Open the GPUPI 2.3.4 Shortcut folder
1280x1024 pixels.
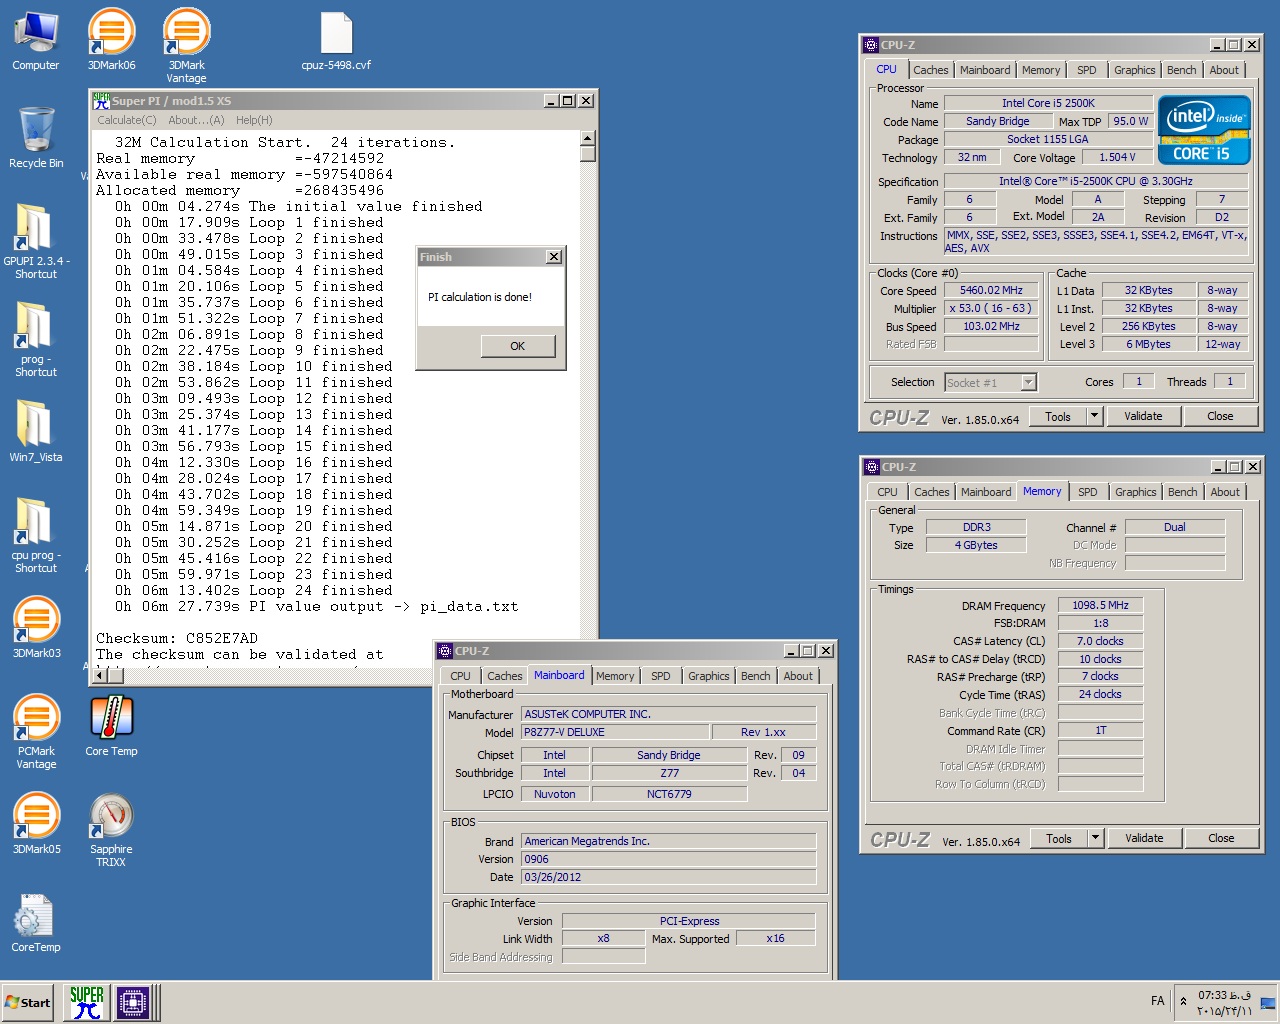click(x=36, y=240)
